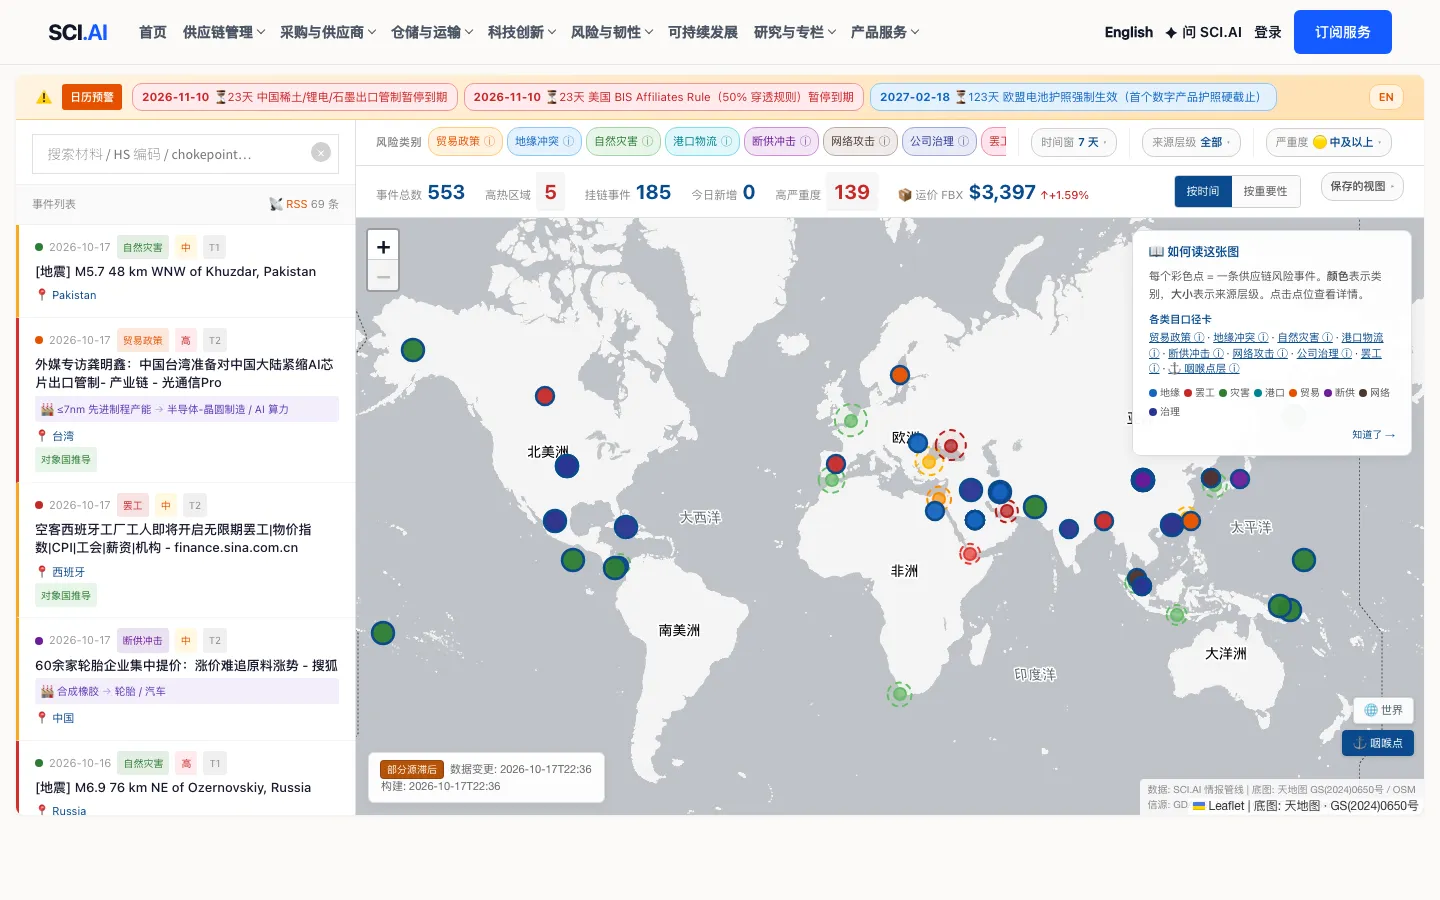The height and width of the screenshot is (900, 1440).
Task: Open the 首页 nav item
Action: coord(153,32)
